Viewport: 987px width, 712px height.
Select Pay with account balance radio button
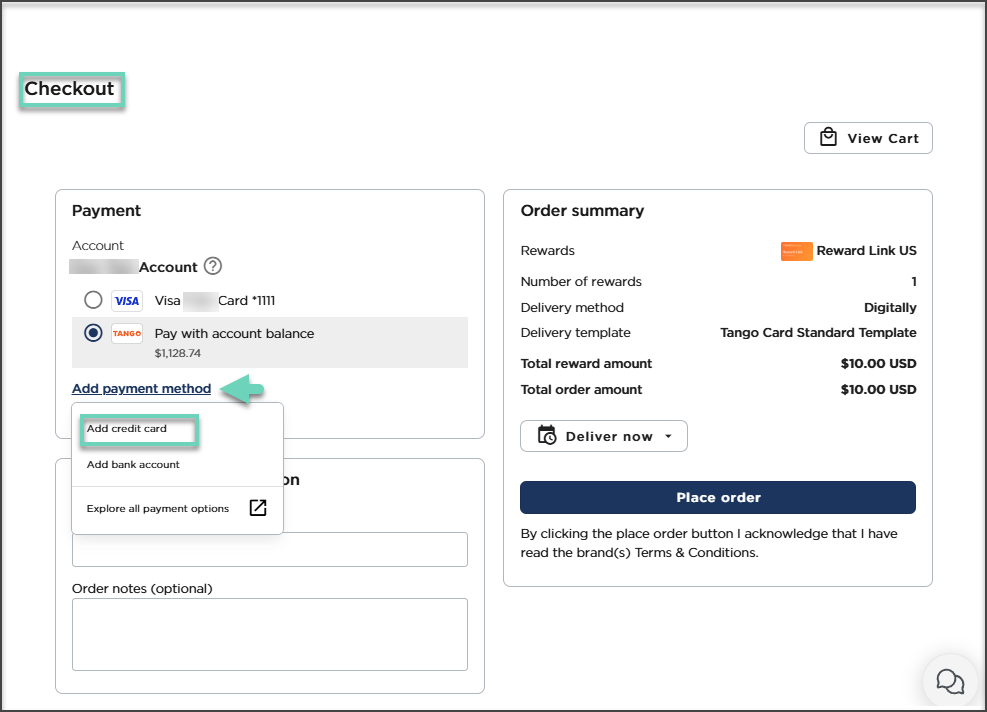93,333
